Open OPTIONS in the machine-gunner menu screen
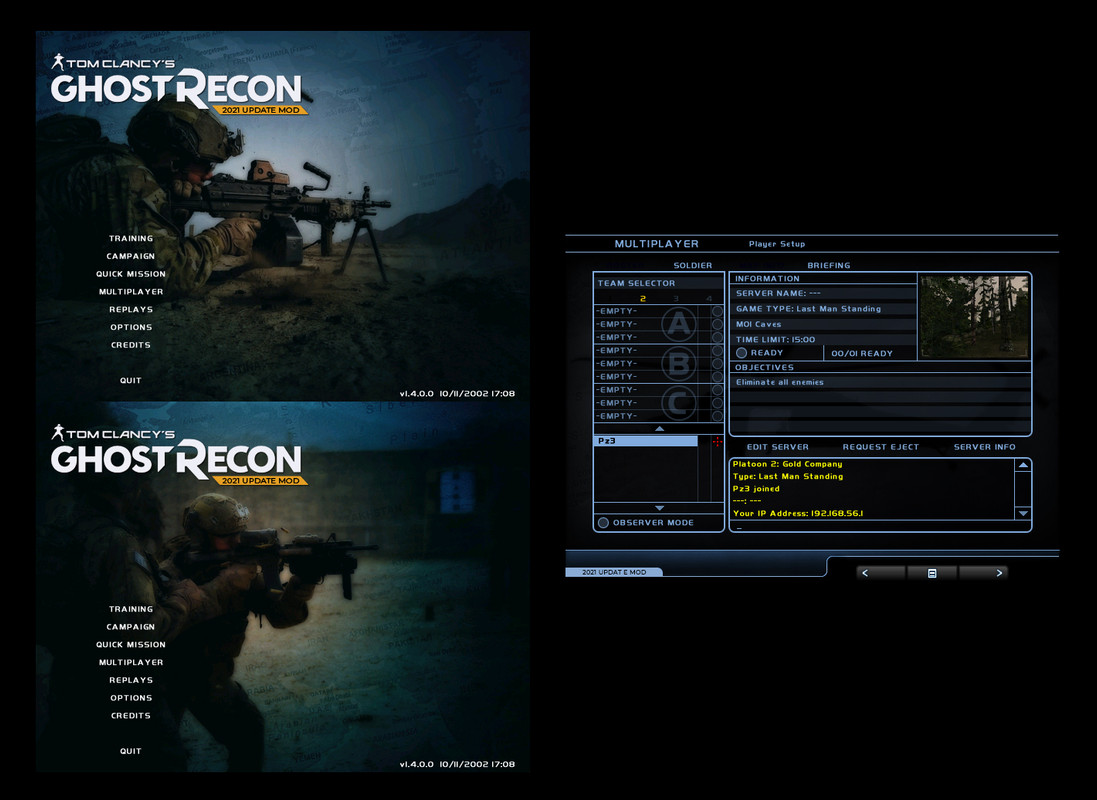The height and width of the screenshot is (800, 1097). (131, 328)
